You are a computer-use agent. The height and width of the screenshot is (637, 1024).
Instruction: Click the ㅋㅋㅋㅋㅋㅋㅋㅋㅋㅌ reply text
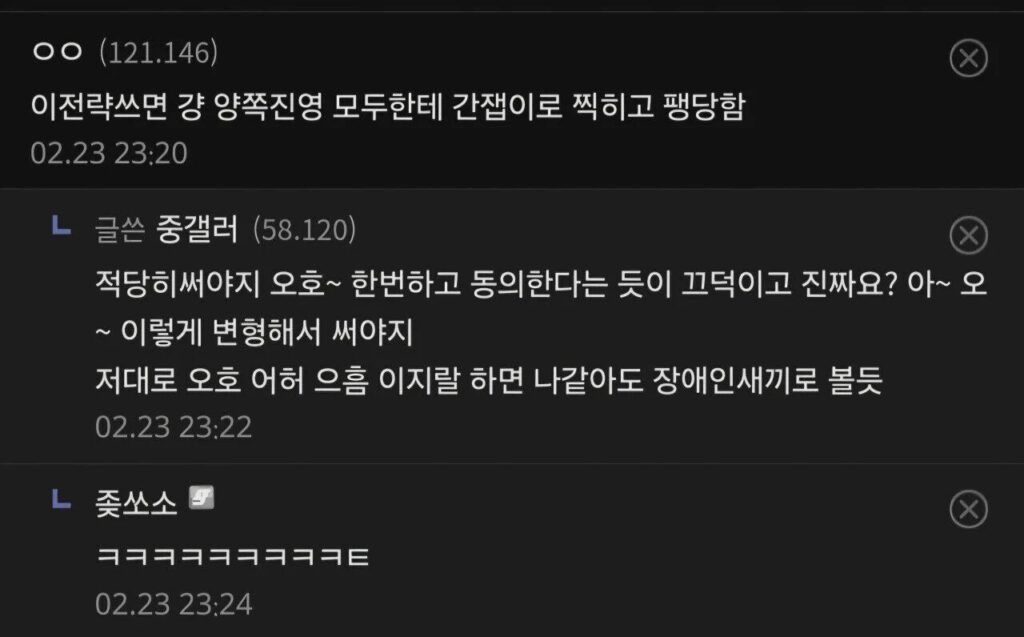(x=233, y=557)
